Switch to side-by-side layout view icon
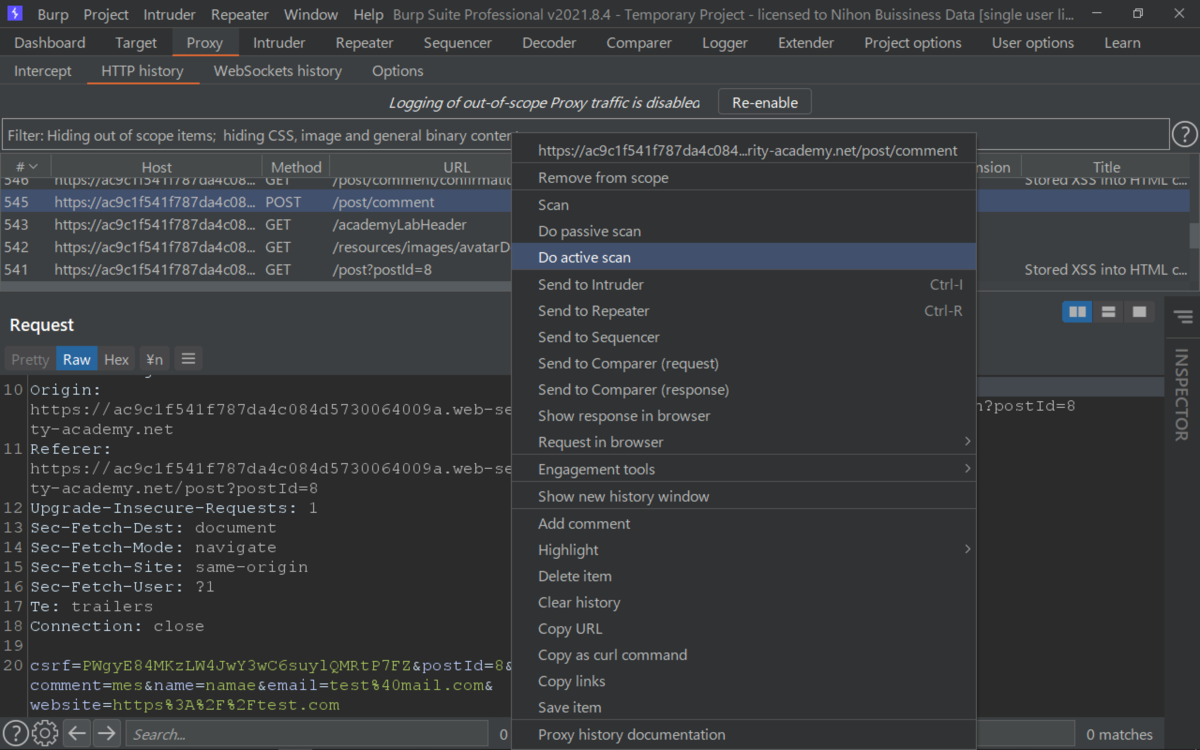The width and height of the screenshot is (1200, 750). [1077, 312]
